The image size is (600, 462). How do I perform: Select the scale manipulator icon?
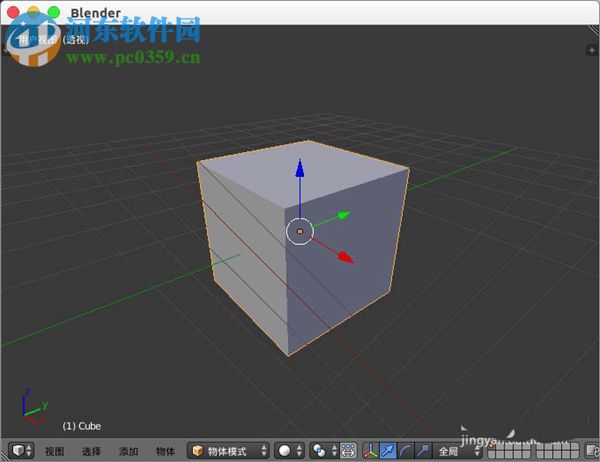[423, 451]
